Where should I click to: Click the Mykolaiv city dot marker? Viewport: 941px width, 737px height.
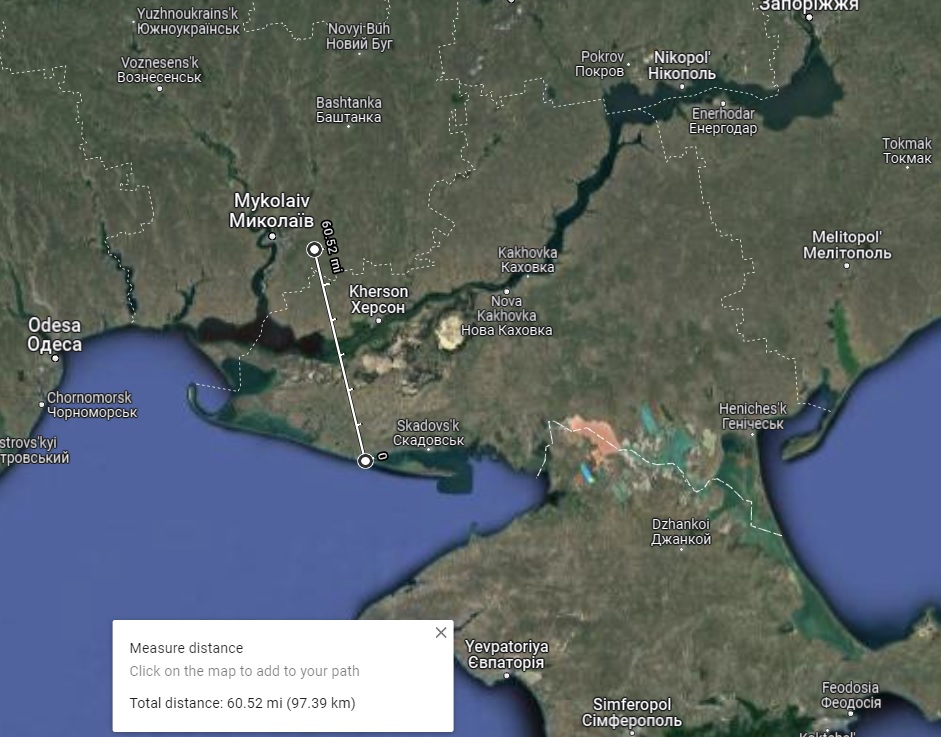[272, 236]
